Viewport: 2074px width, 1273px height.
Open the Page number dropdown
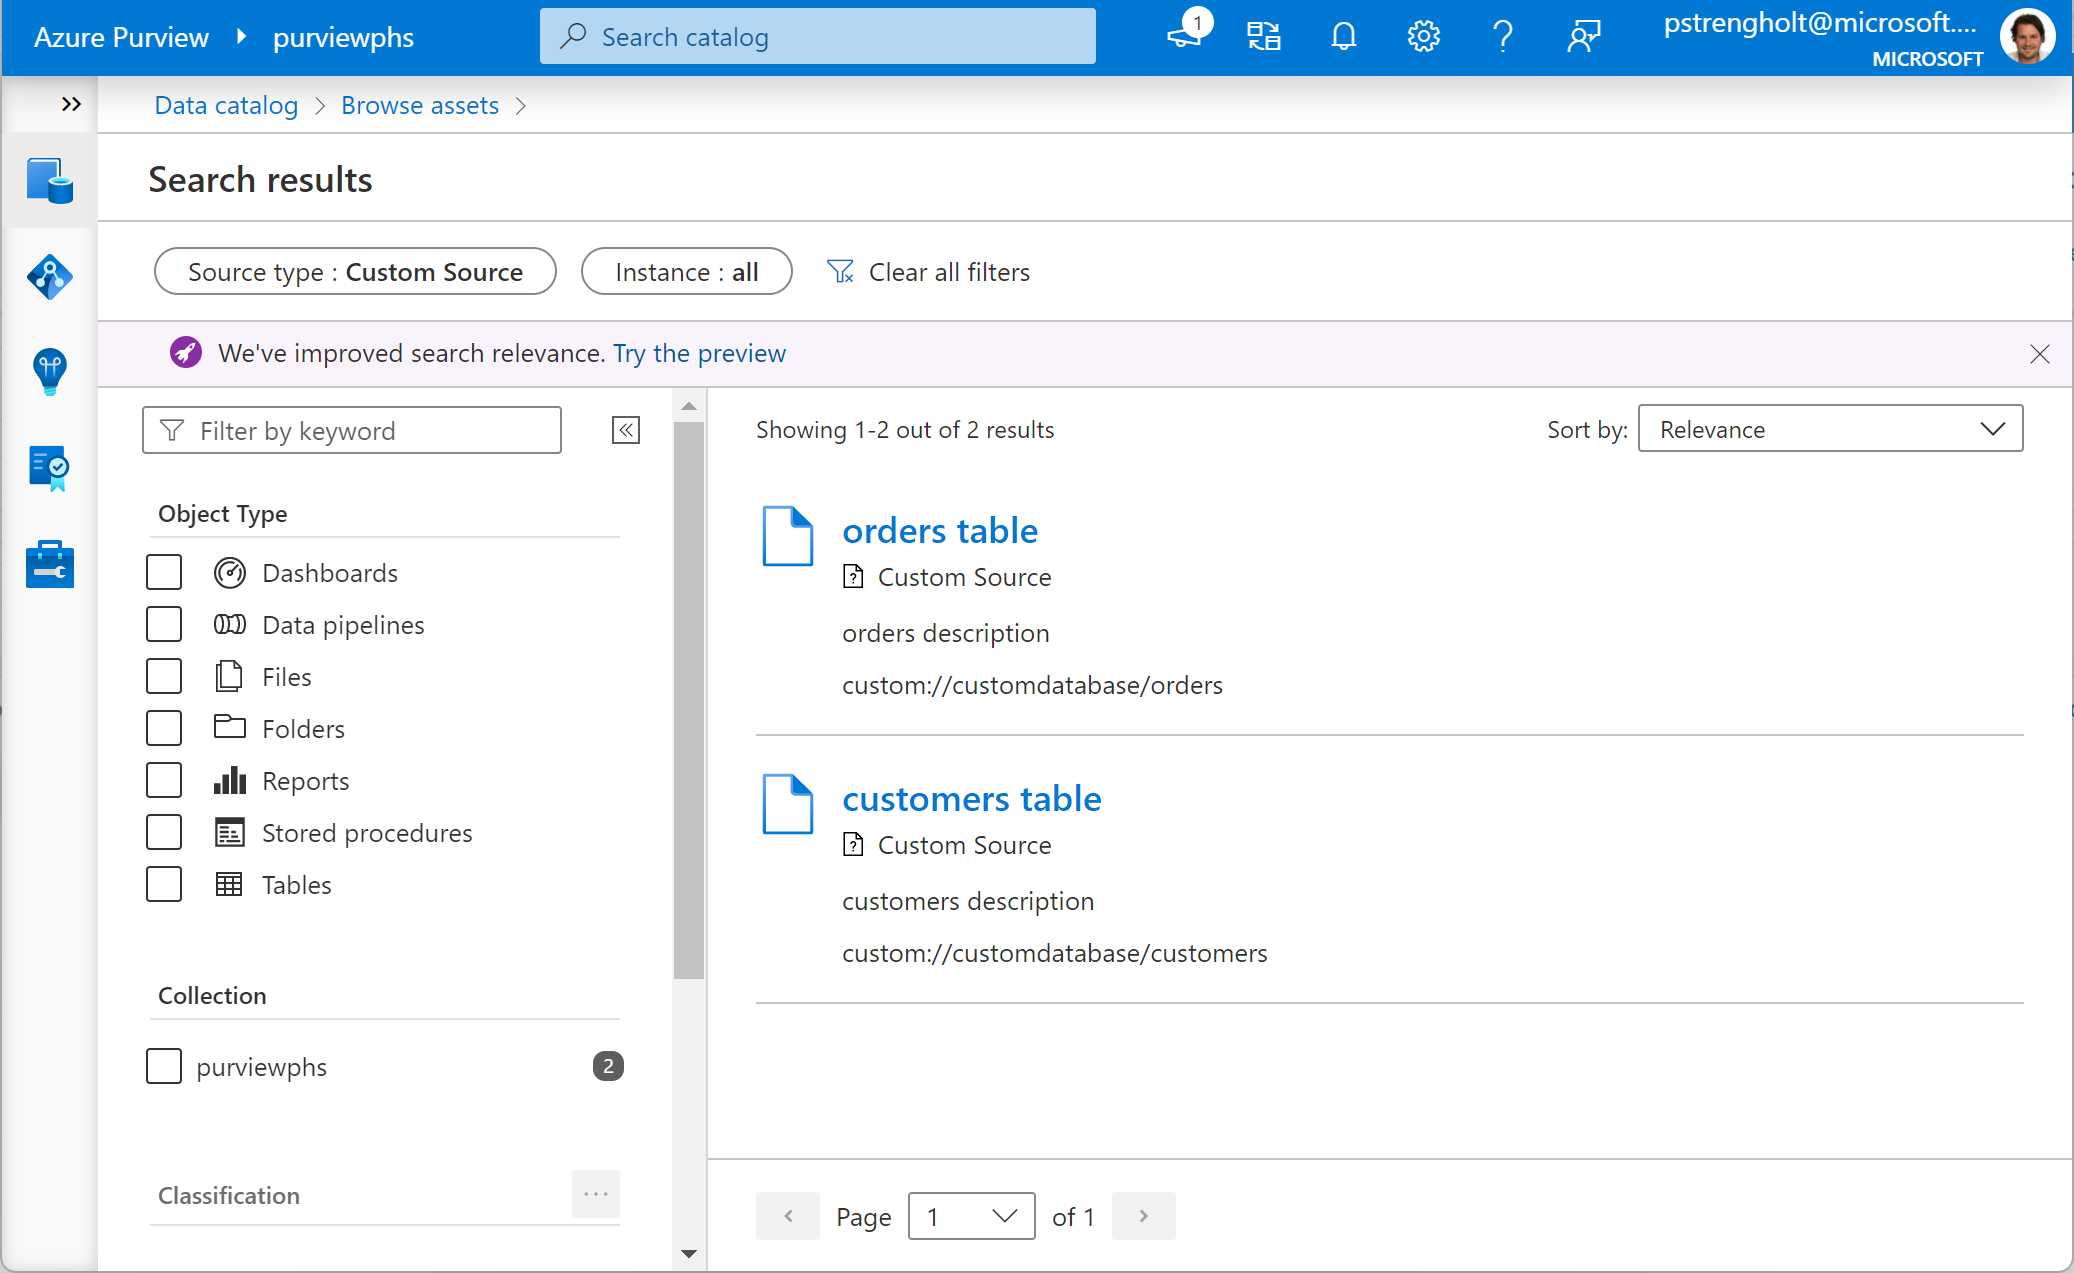971,1217
